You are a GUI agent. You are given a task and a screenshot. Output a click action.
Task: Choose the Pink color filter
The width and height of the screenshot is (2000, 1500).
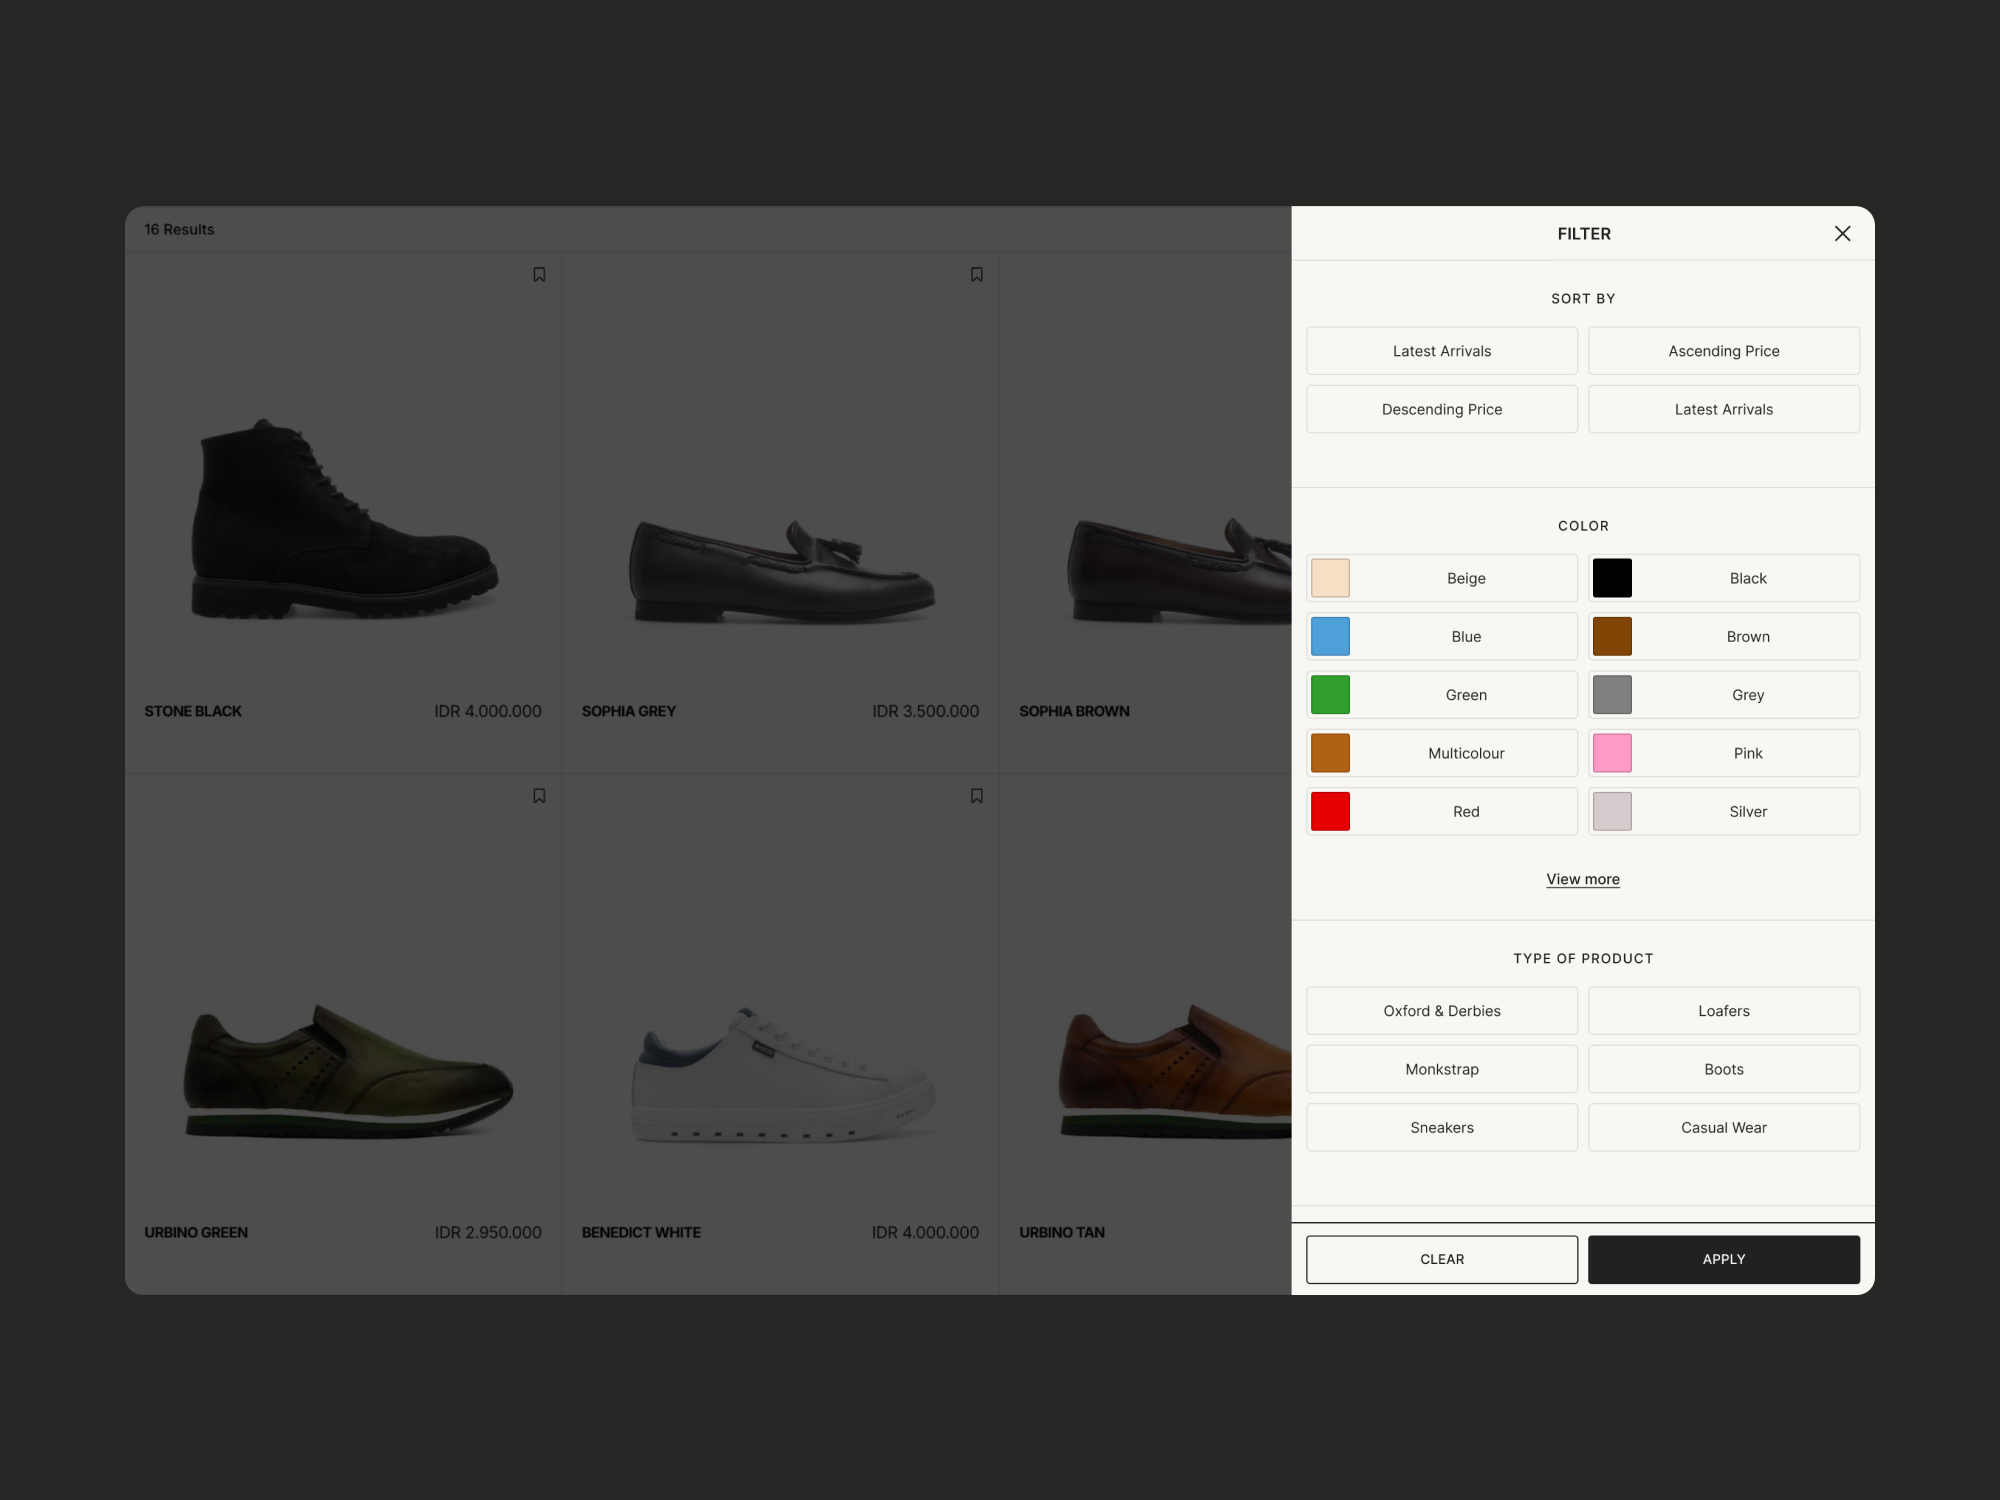(x=1724, y=753)
